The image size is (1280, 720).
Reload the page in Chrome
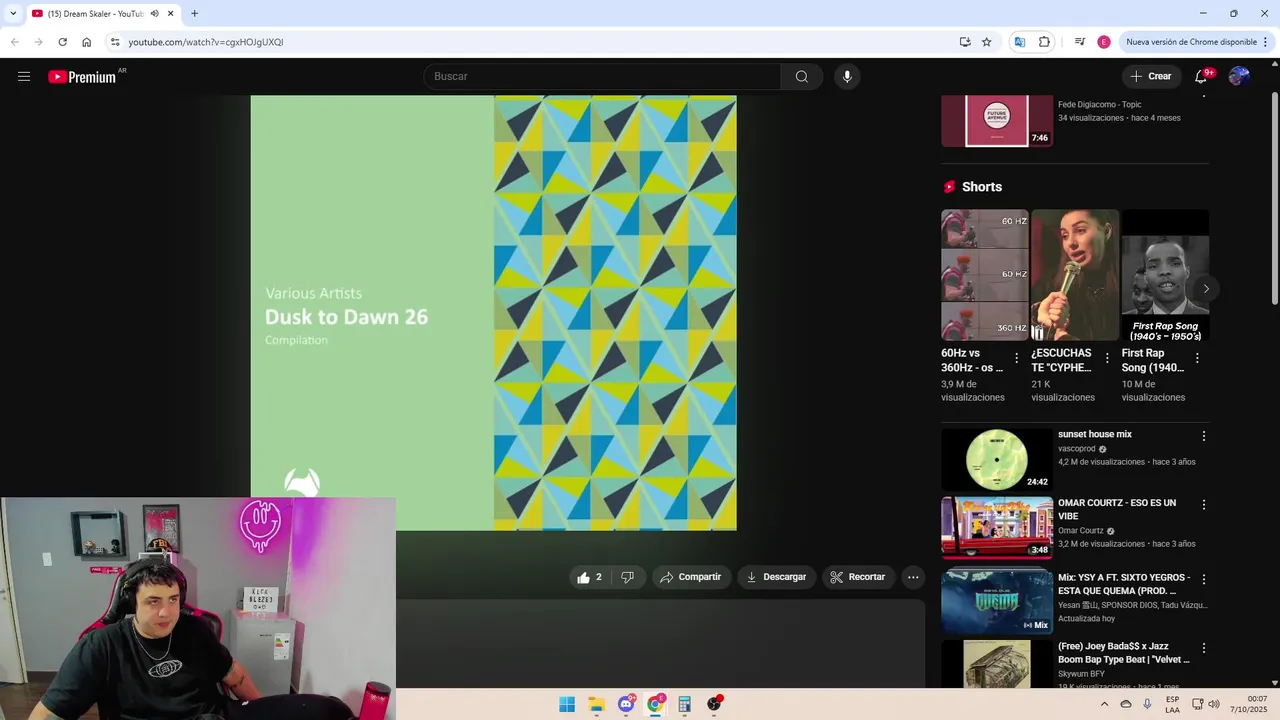62,42
